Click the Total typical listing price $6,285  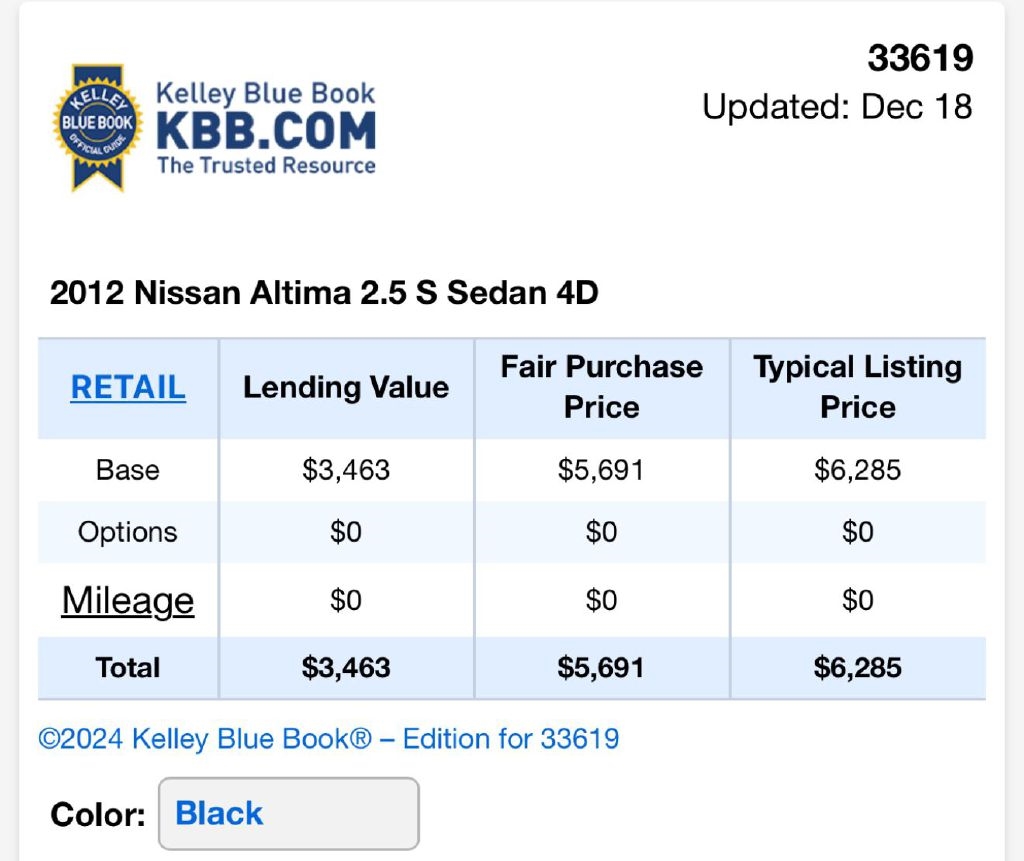[858, 667]
